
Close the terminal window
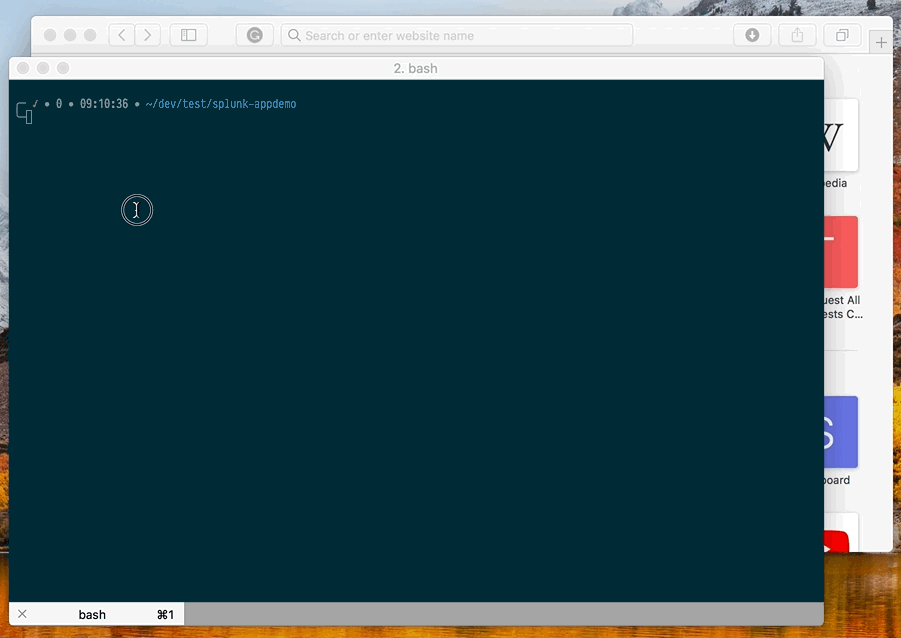click(23, 68)
